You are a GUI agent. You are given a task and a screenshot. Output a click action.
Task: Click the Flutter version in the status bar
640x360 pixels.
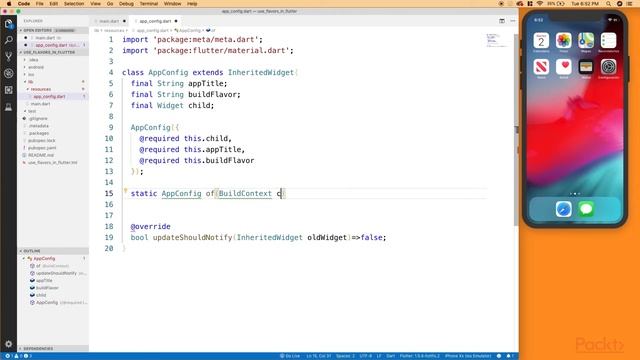pos(420,356)
